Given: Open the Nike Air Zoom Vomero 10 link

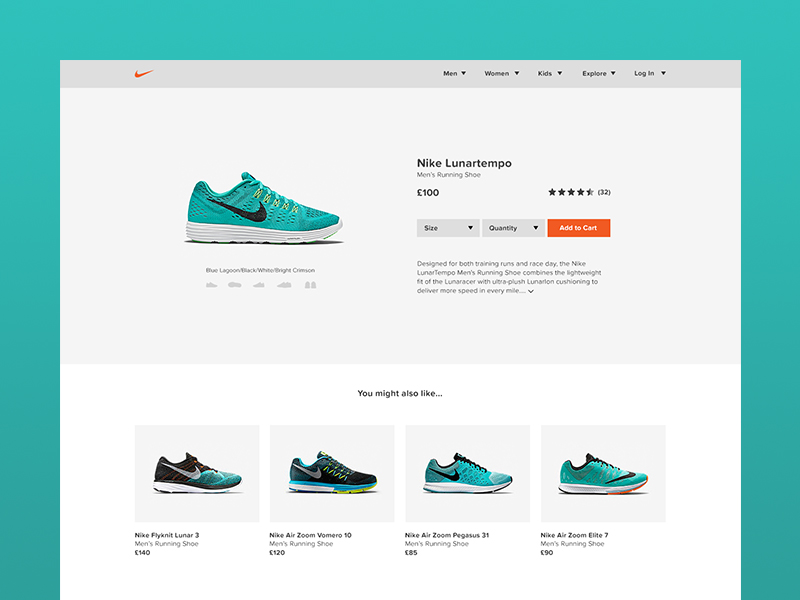Looking at the screenshot, I should [310, 535].
